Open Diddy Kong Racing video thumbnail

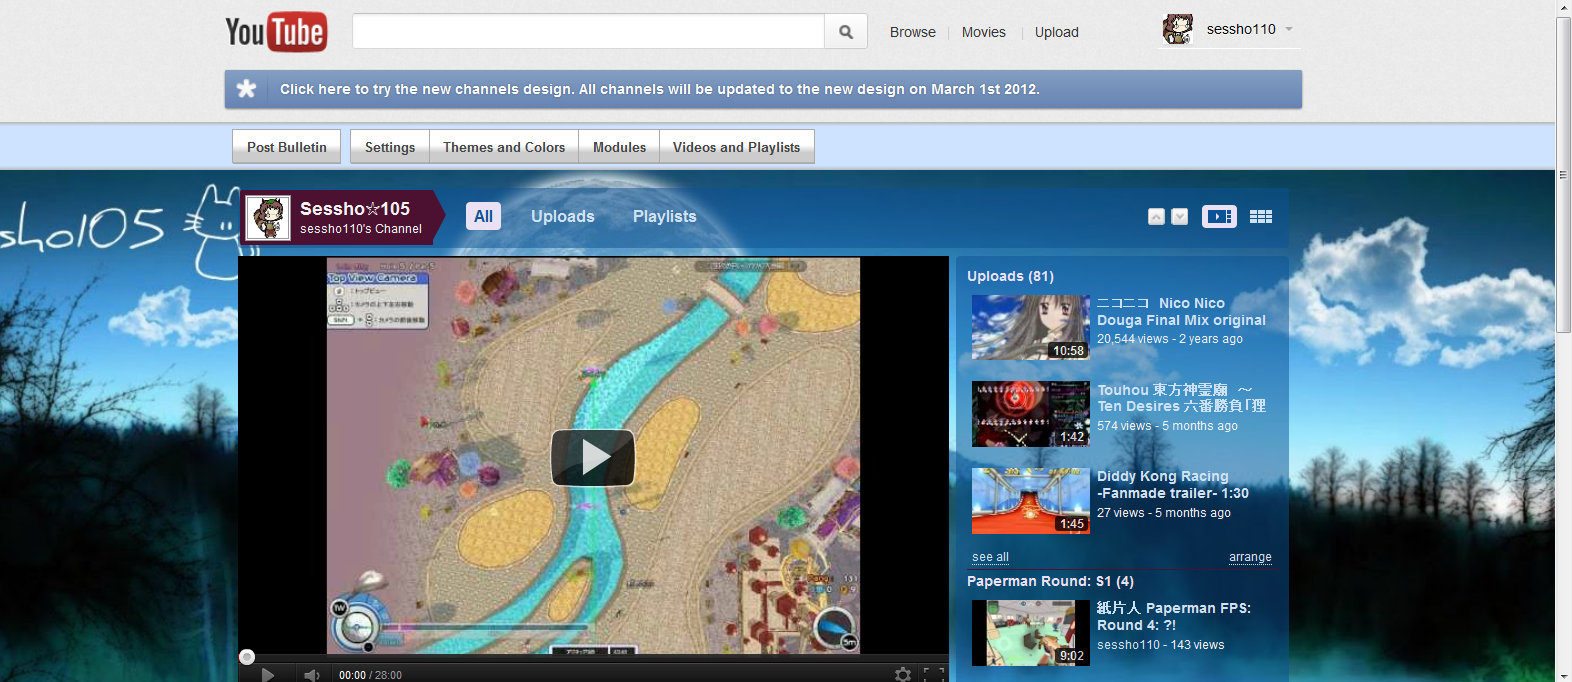pyautogui.click(x=1031, y=501)
